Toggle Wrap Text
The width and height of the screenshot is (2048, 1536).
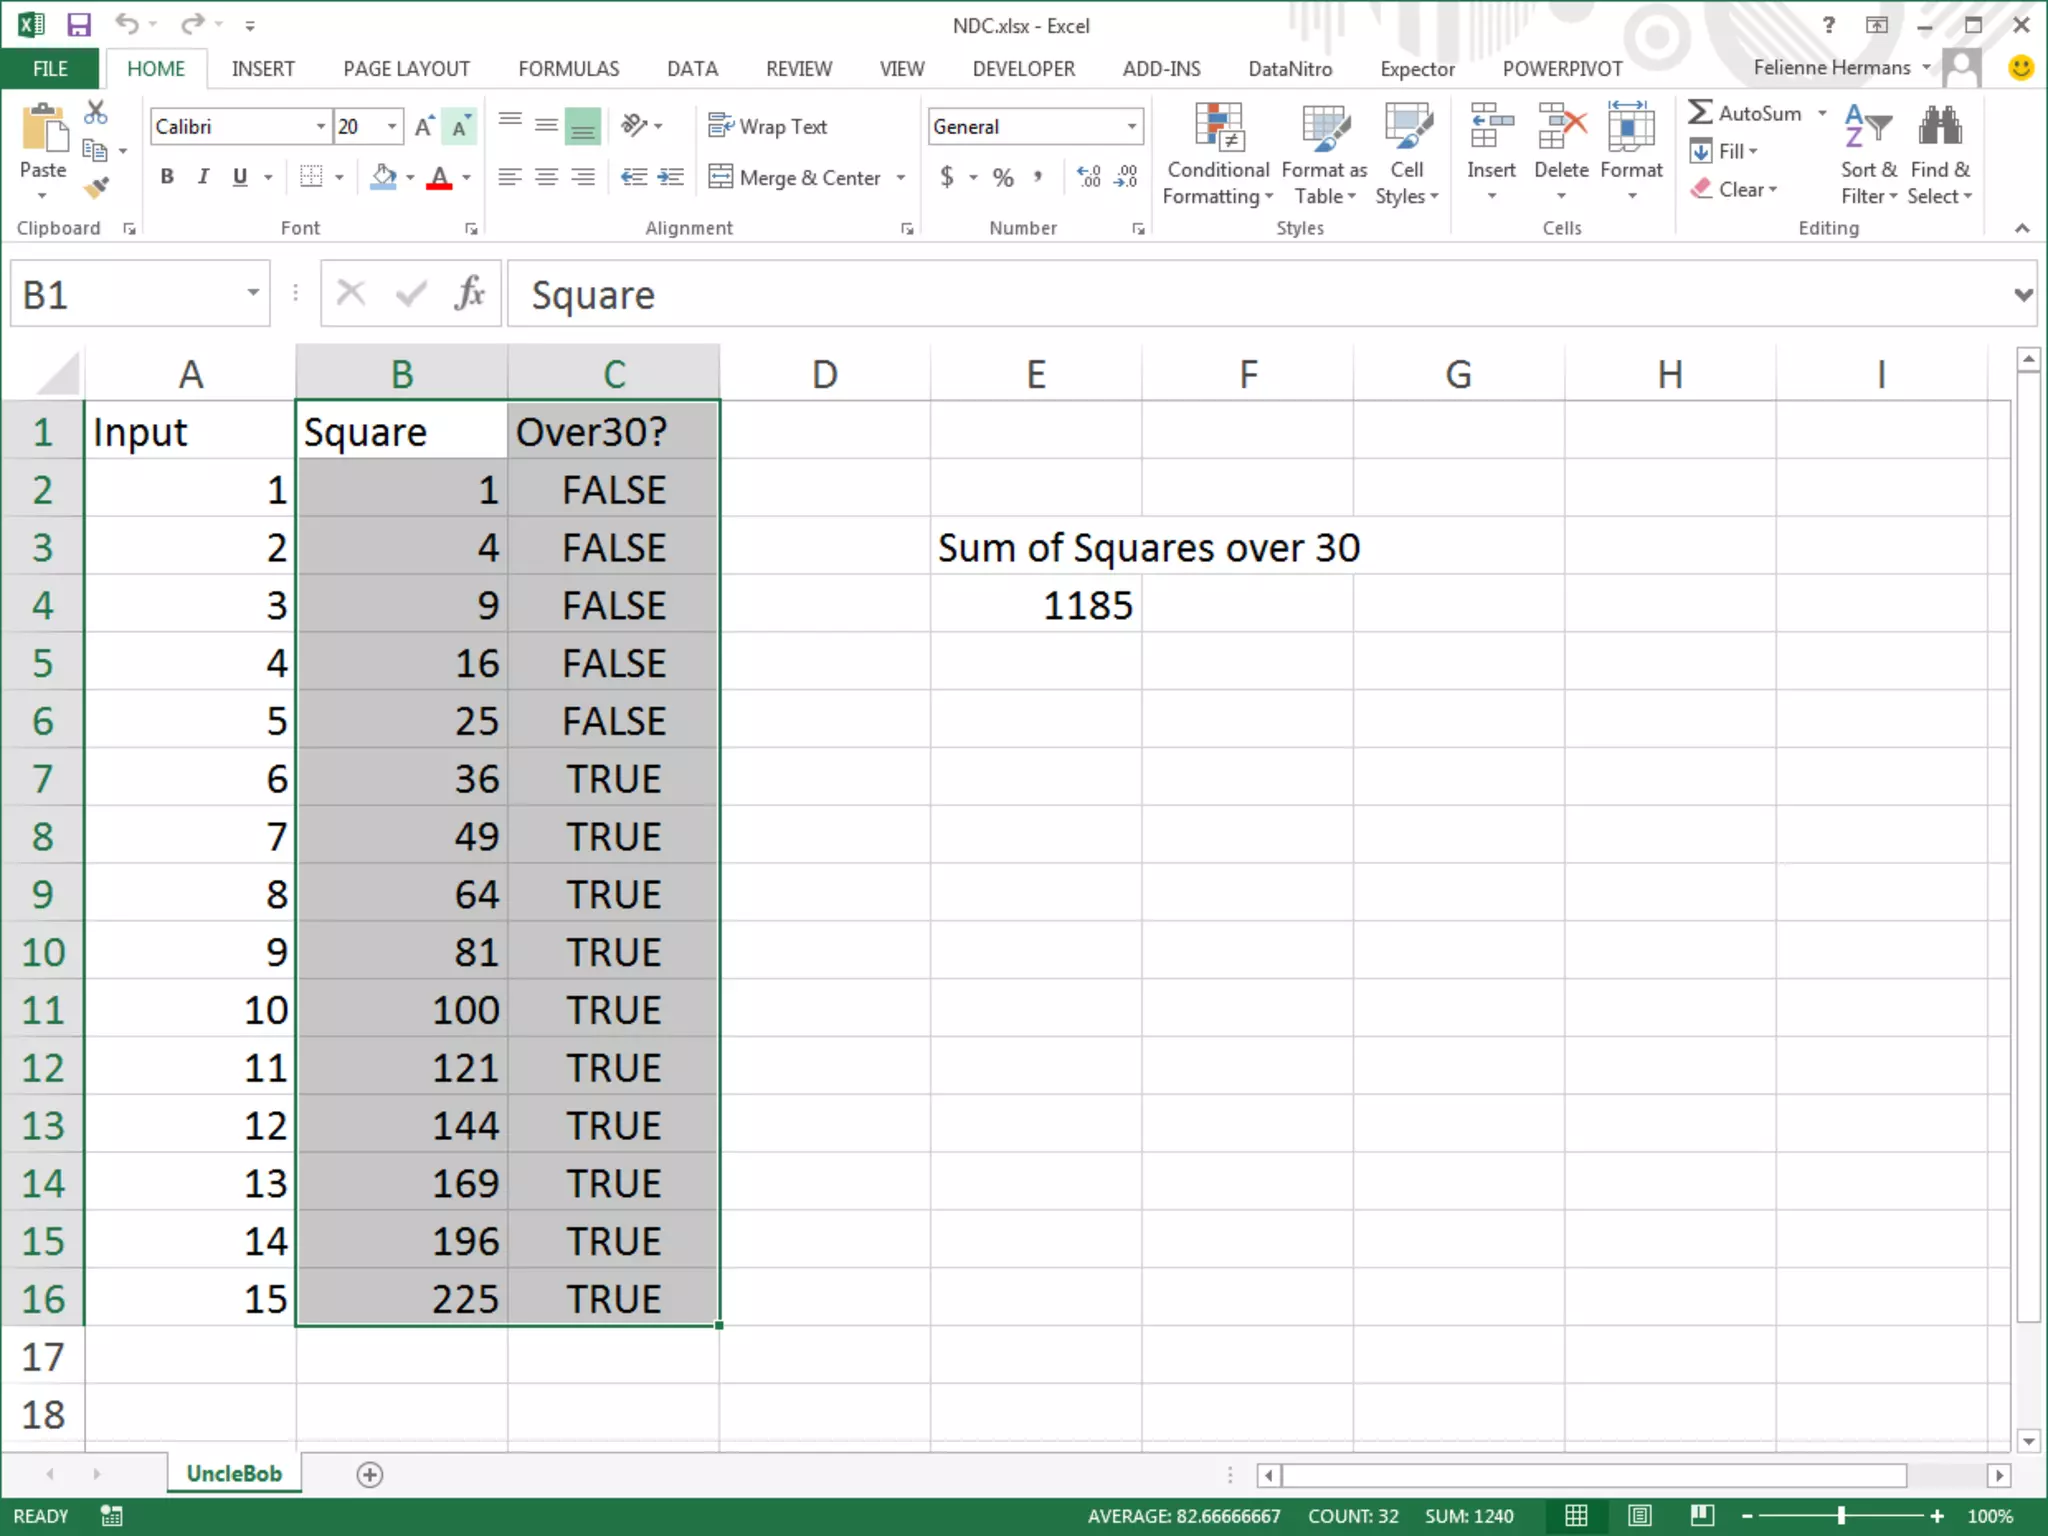pos(768,126)
